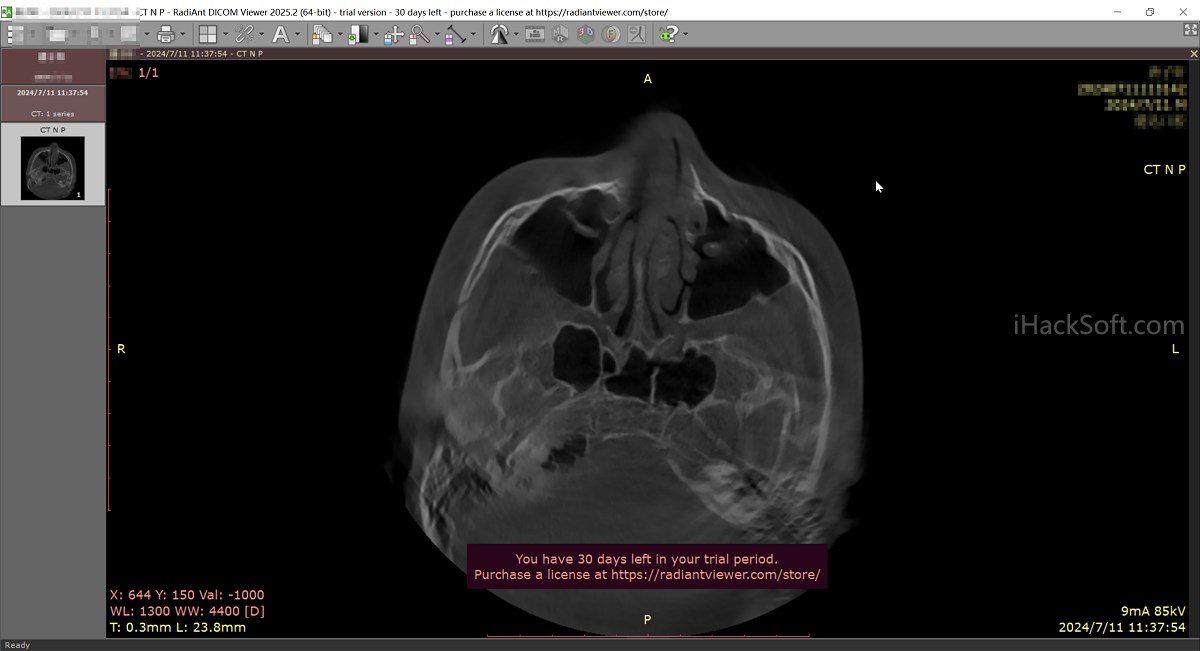Open the synchronization options dropdown arrow

click(261, 34)
